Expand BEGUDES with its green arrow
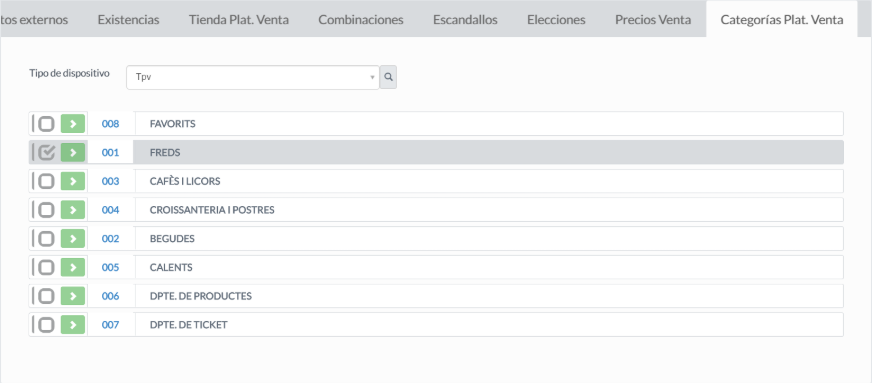This screenshot has height=383, width=872. click(x=73, y=238)
